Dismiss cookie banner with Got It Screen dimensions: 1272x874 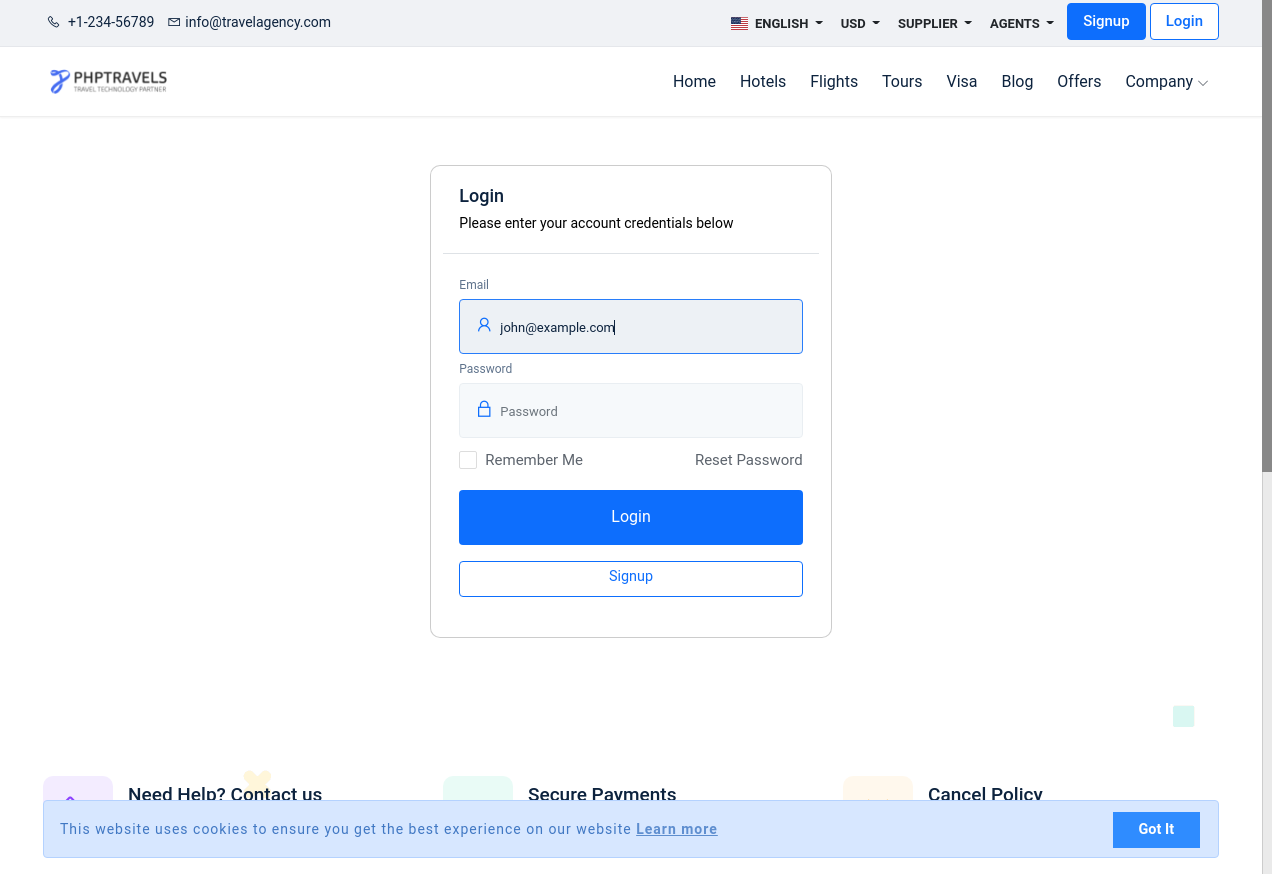(x=1155, y=829)
